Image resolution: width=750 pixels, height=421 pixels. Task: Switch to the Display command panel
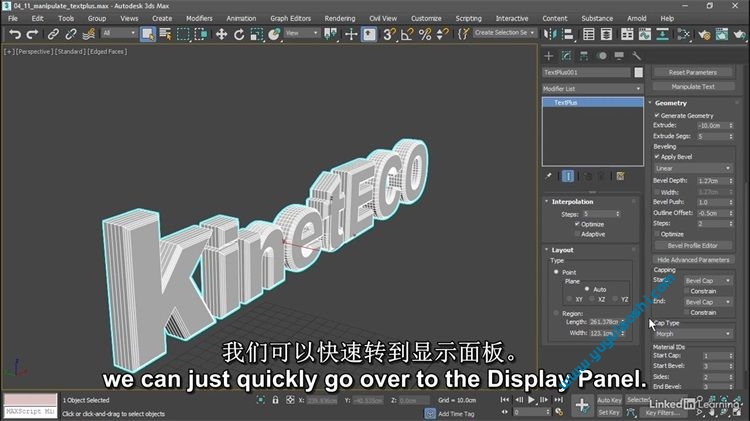pyautogui.click(x=619, y=56)
